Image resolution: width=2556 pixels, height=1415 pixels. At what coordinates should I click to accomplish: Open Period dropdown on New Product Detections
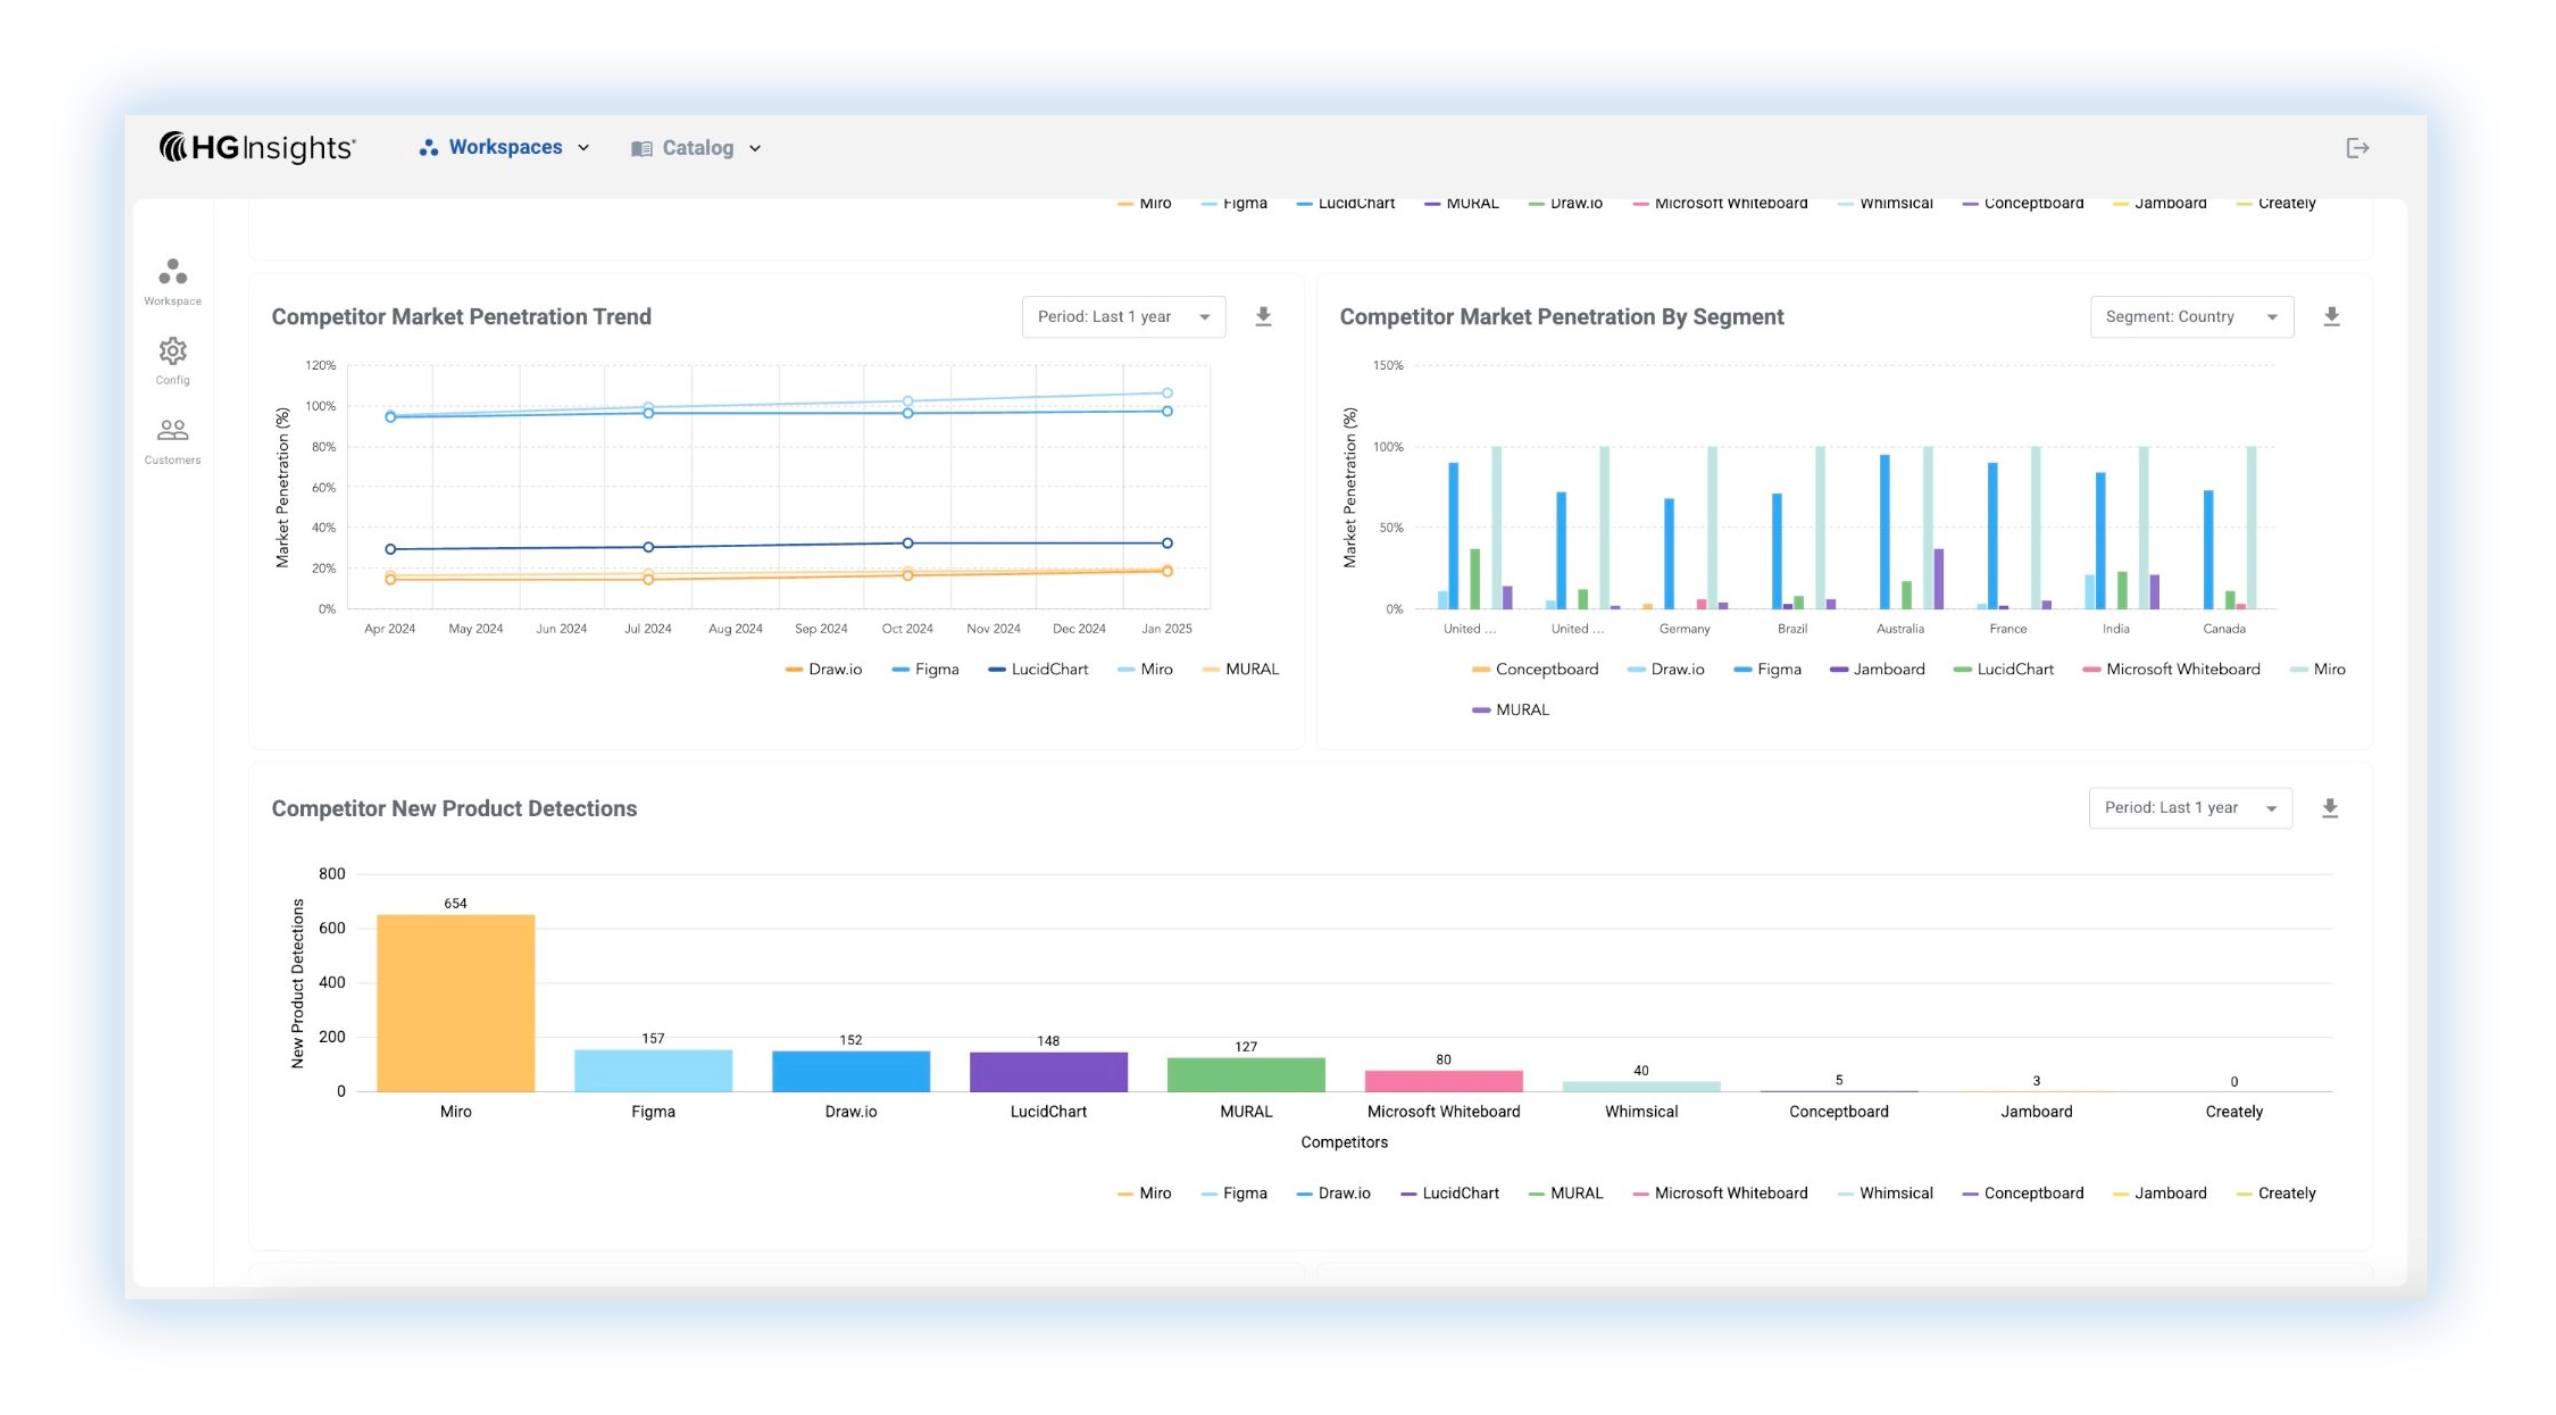tap(2190, 808)
